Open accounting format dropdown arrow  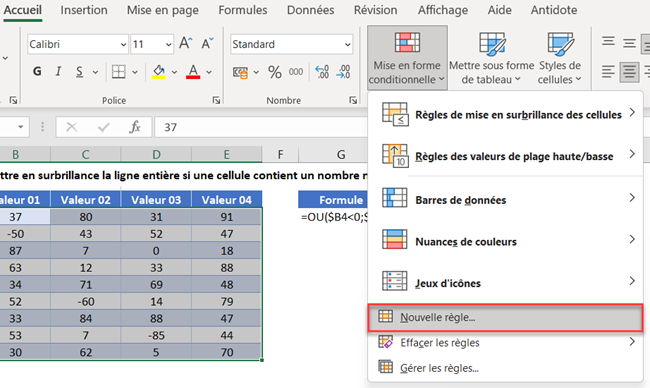coord(256,72)
